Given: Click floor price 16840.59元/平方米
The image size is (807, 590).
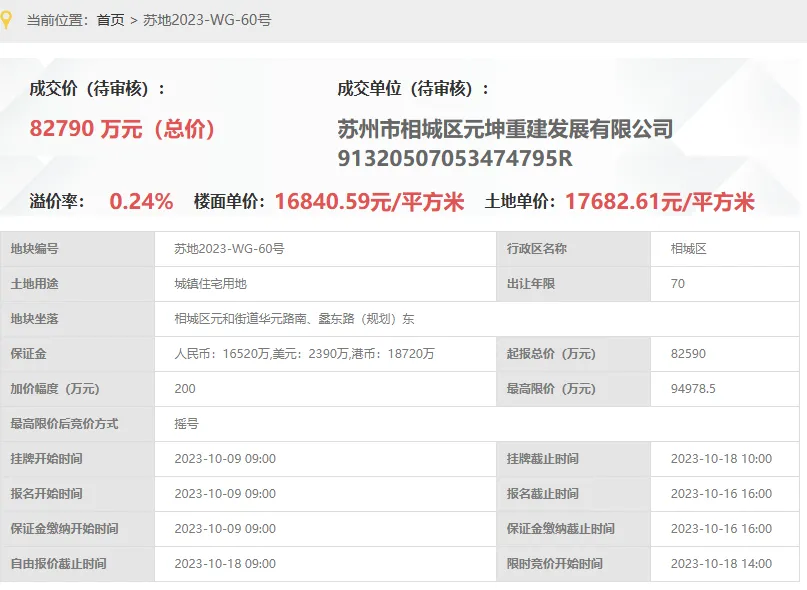Looking at the screenshot, I should point(370,201).
